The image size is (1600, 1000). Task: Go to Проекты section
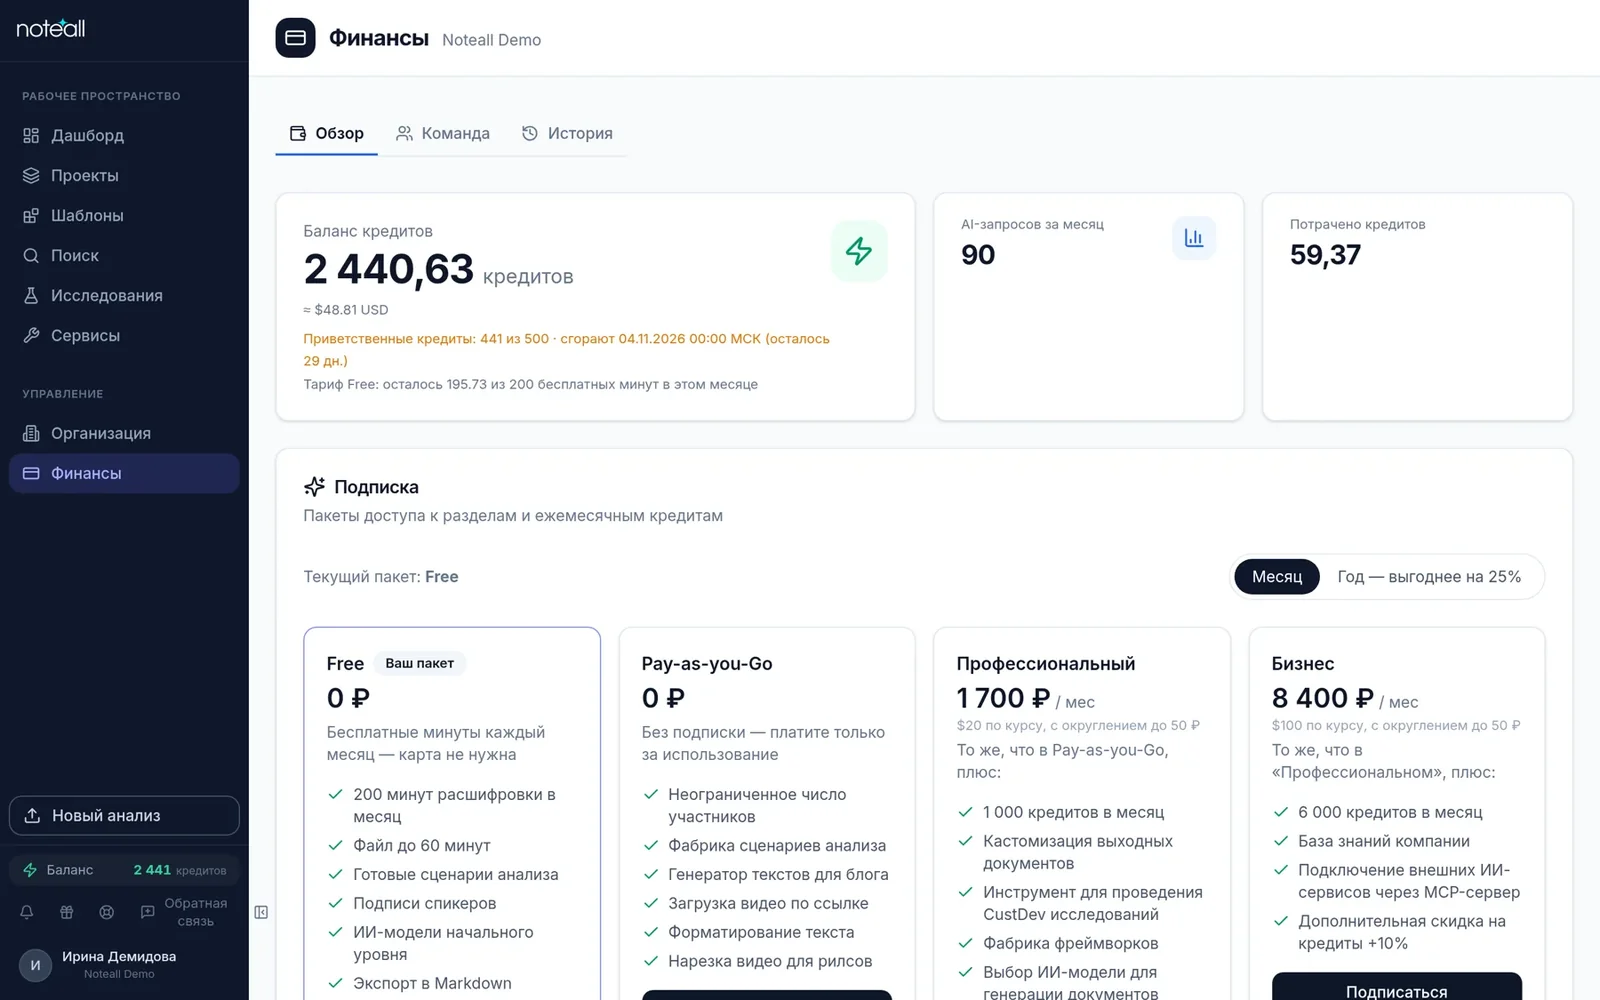click(x=124, y=175)
